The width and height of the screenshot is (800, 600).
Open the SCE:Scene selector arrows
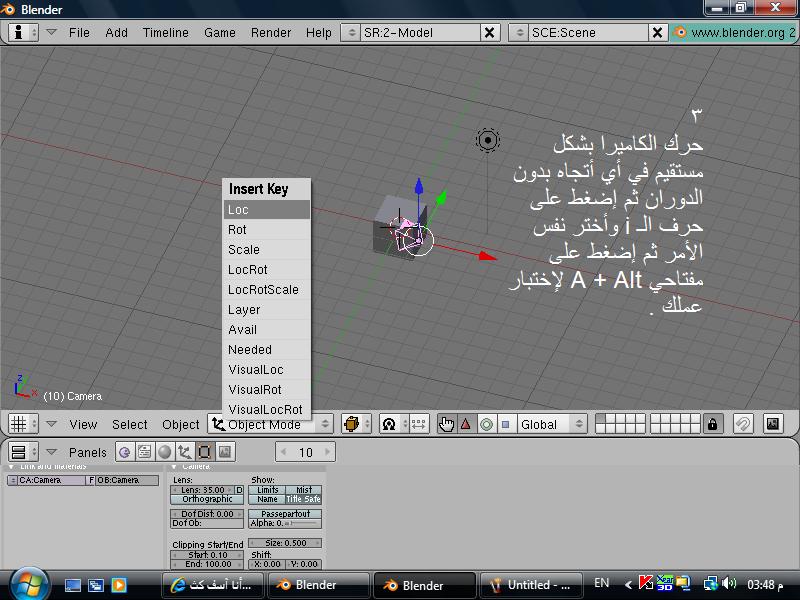[x=519, y=33]
